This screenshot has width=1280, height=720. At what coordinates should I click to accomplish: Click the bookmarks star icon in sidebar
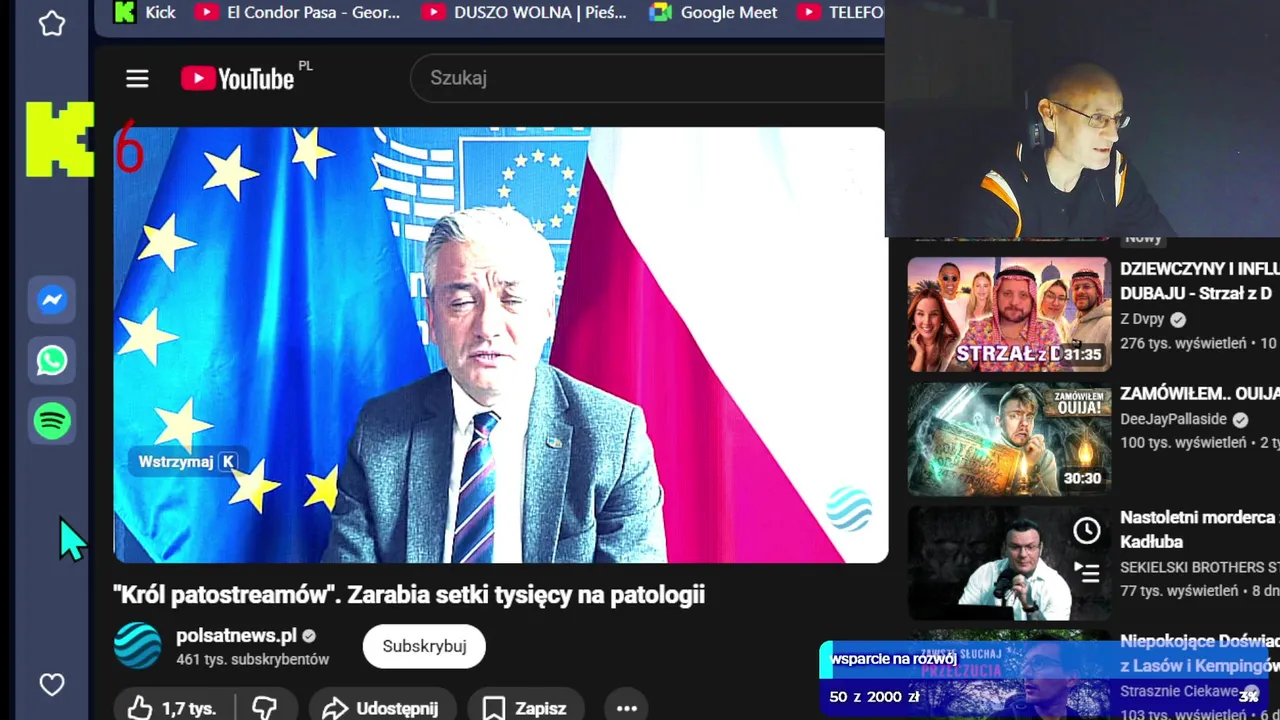52,23
